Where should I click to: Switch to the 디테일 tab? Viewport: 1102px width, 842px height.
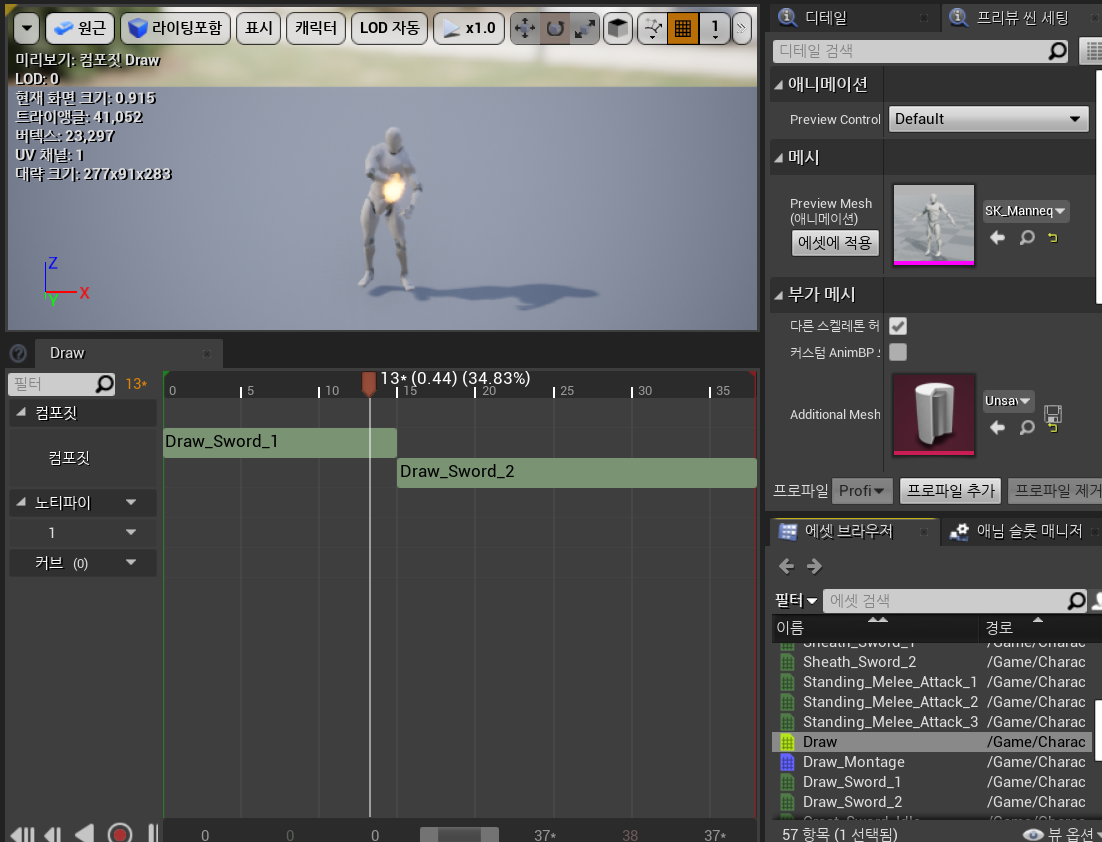(826, 18)
